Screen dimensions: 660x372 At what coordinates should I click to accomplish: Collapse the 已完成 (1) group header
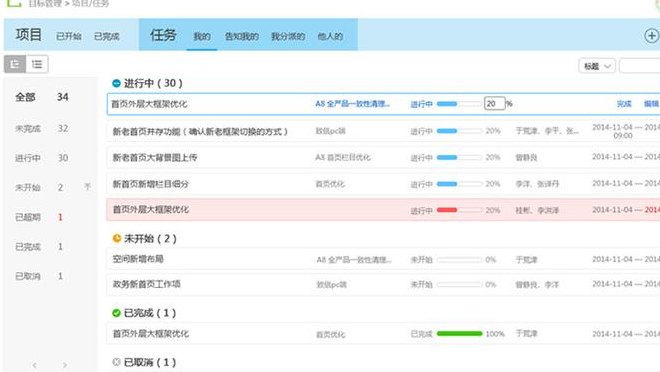point(144,313)
